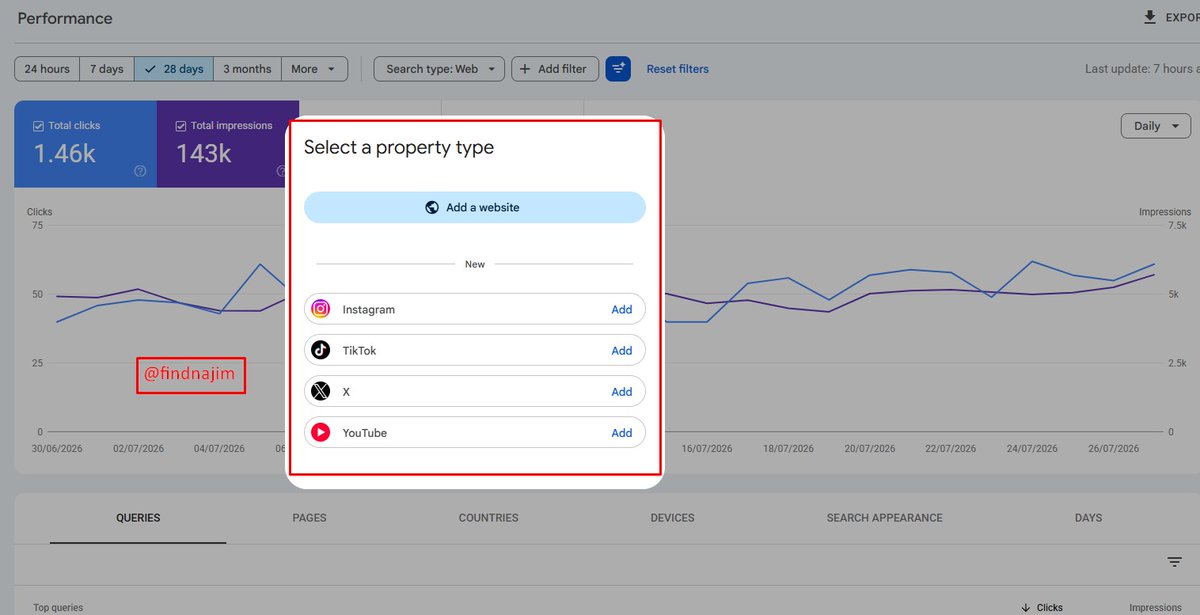Click Add next to TikTok
Image resolution: width=1200 pixels, height=615 pixels.
(x=622, y=350)
